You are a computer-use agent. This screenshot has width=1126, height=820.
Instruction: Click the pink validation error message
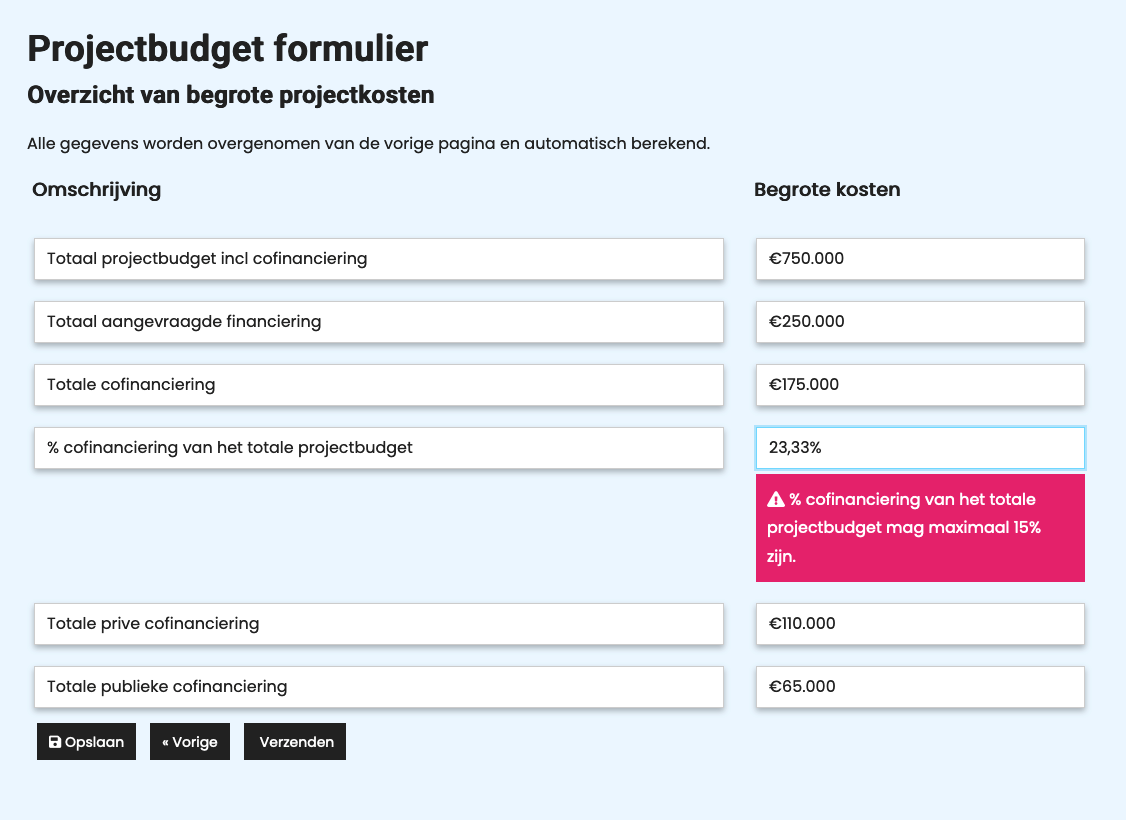coord(919,527)
